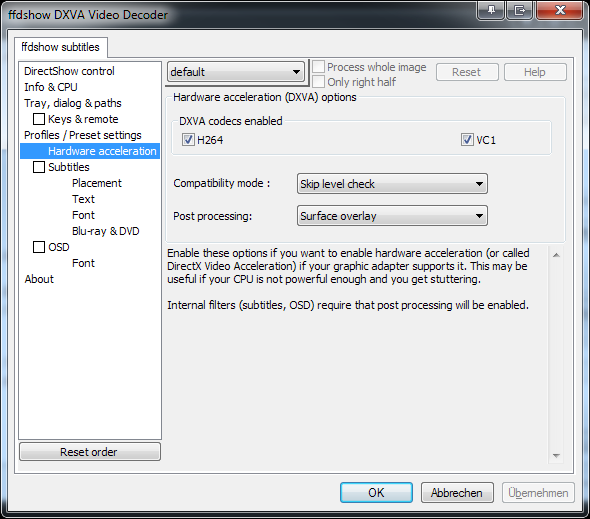Select Placement under Subtitles
Screen dimensions: 590x519
[x=97, y=183]
